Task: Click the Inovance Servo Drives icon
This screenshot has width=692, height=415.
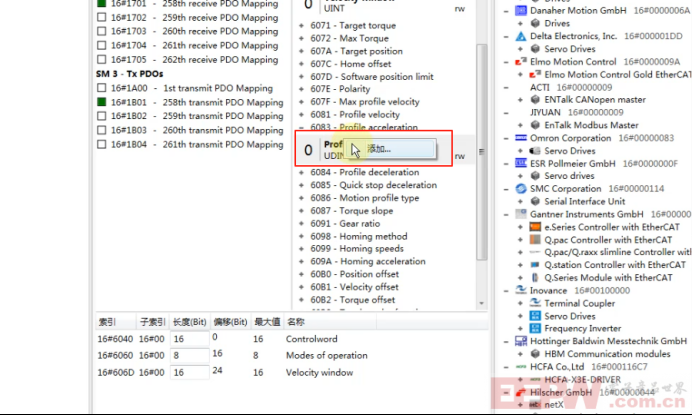Action: (535, 316)
